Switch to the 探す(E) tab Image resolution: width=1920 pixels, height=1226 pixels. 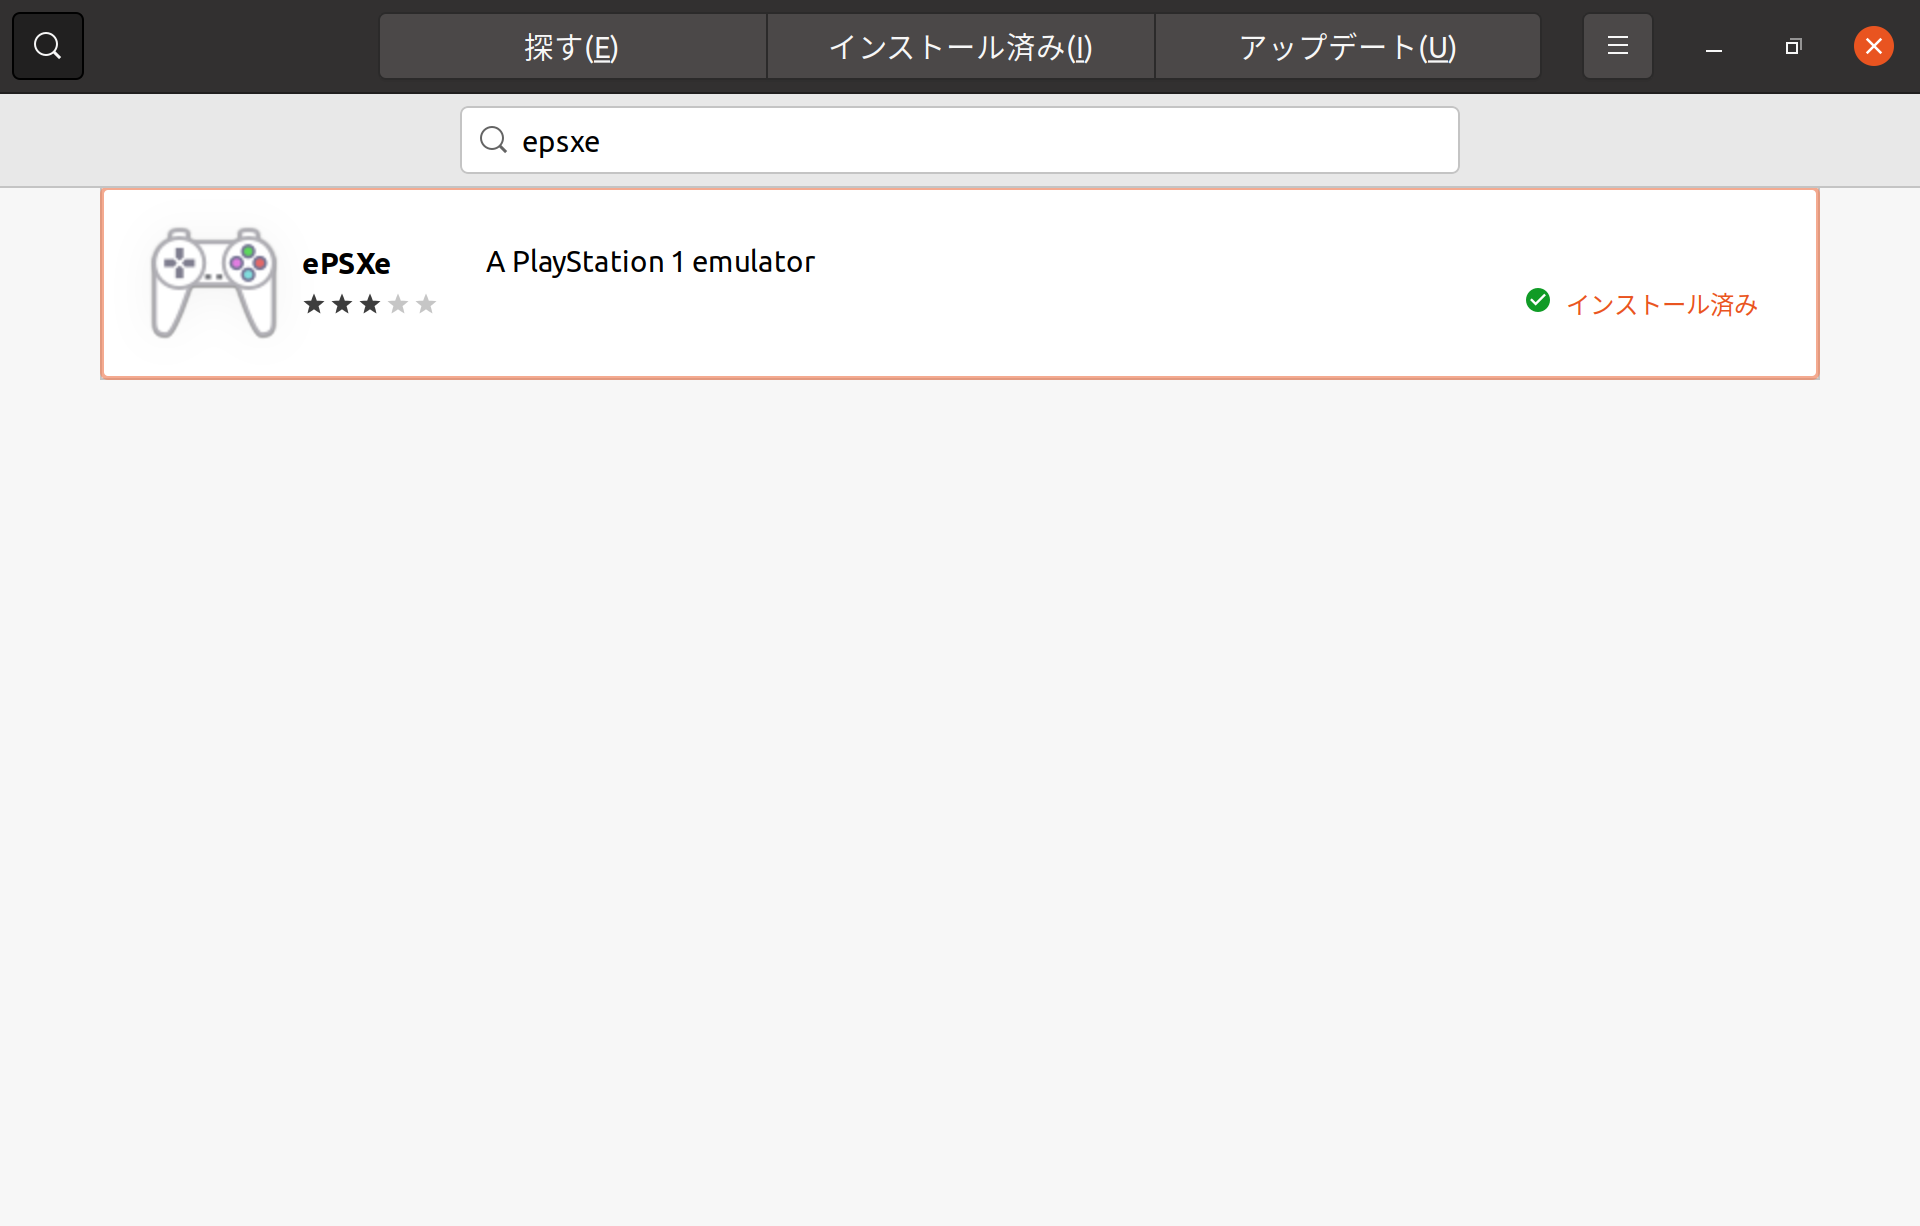(572, 46)
